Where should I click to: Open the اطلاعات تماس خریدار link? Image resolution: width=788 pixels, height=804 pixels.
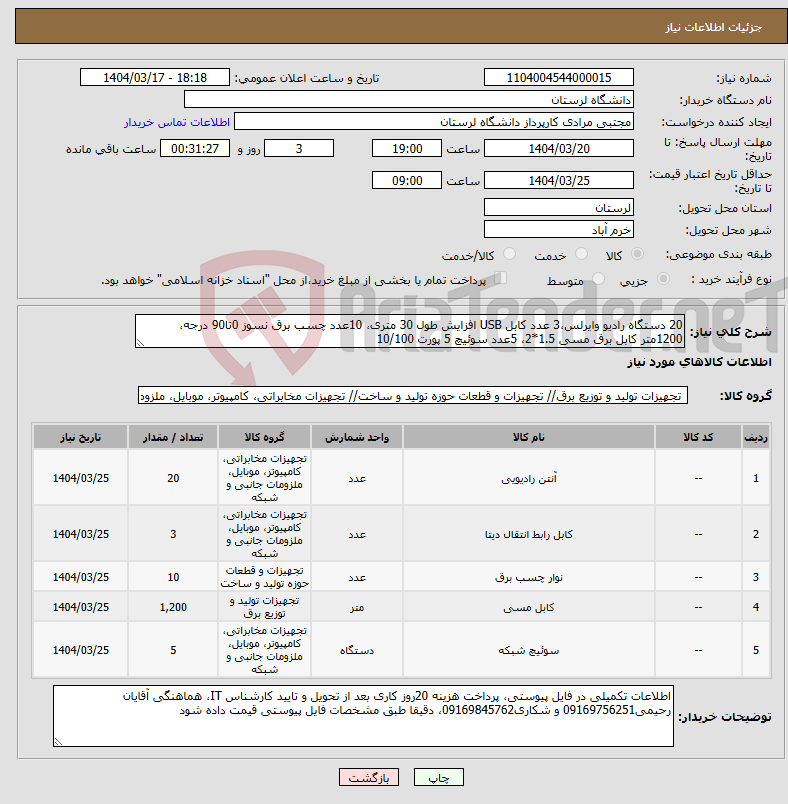tap(176, 122)
